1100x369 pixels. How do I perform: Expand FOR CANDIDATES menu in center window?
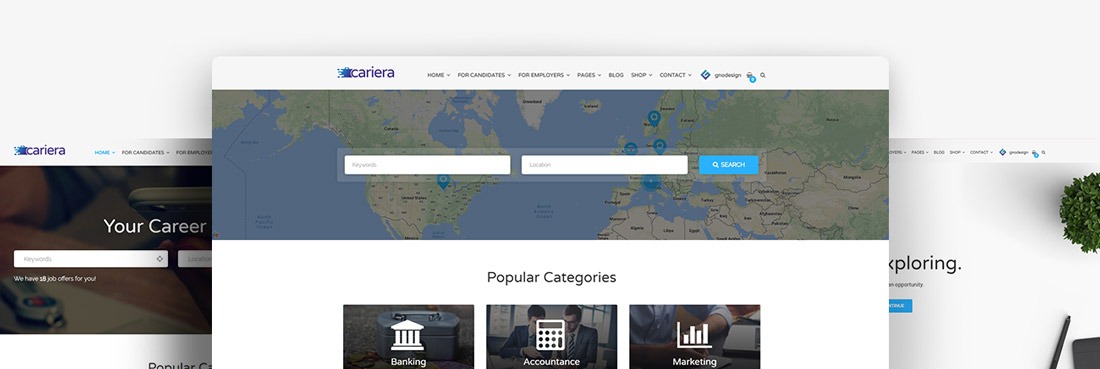pos(484,75)
